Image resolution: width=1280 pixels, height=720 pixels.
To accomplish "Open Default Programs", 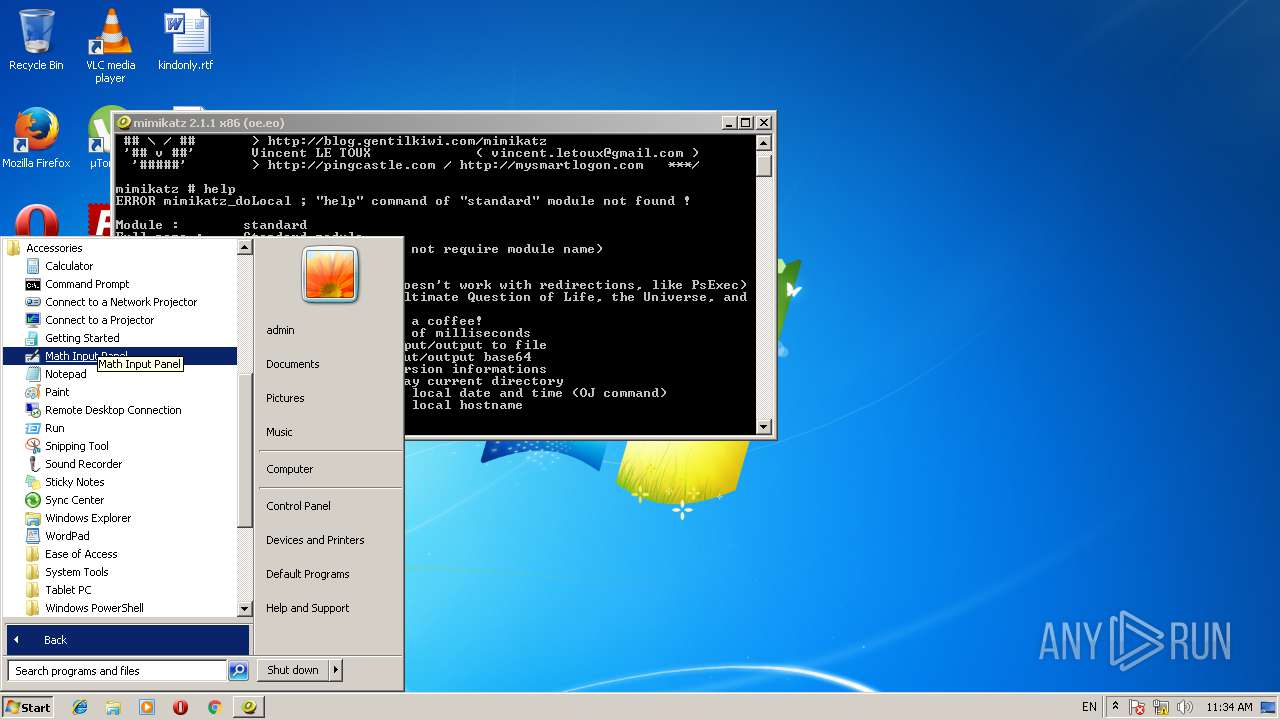I will click(x=307, y=574).
